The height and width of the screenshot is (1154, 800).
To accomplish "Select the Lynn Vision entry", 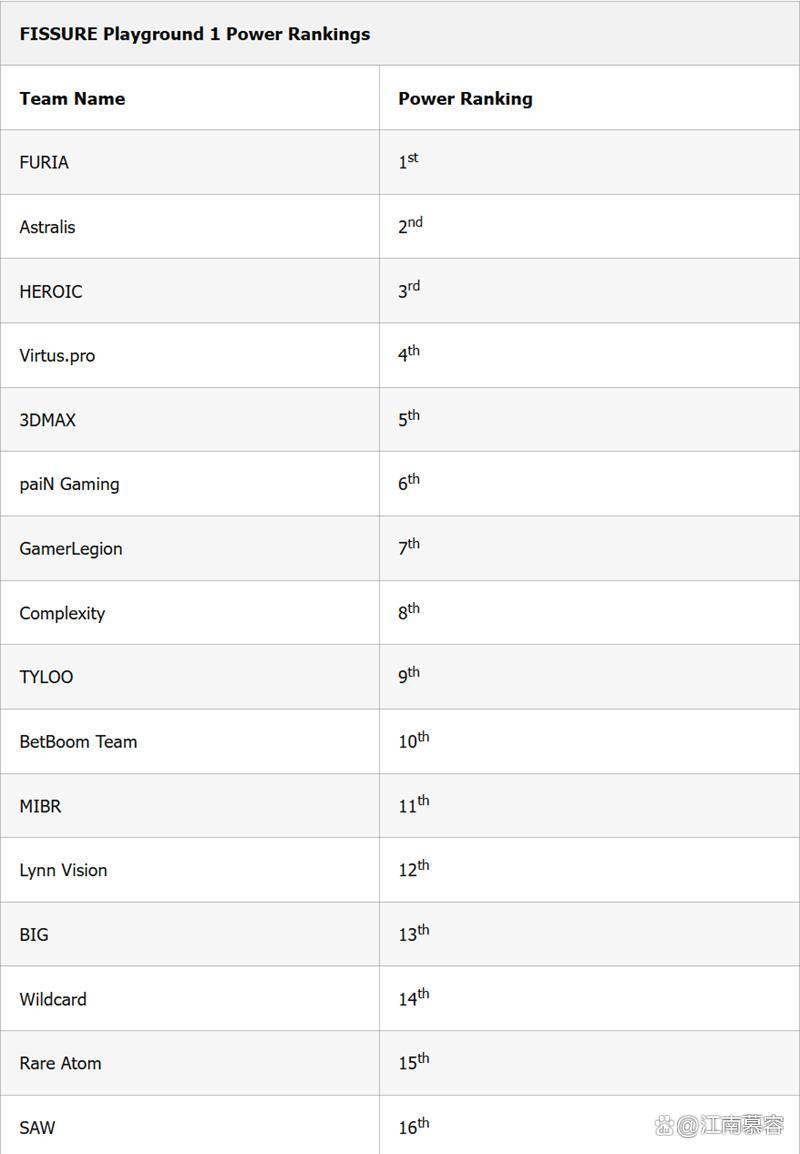I will [x=63, y=871].
